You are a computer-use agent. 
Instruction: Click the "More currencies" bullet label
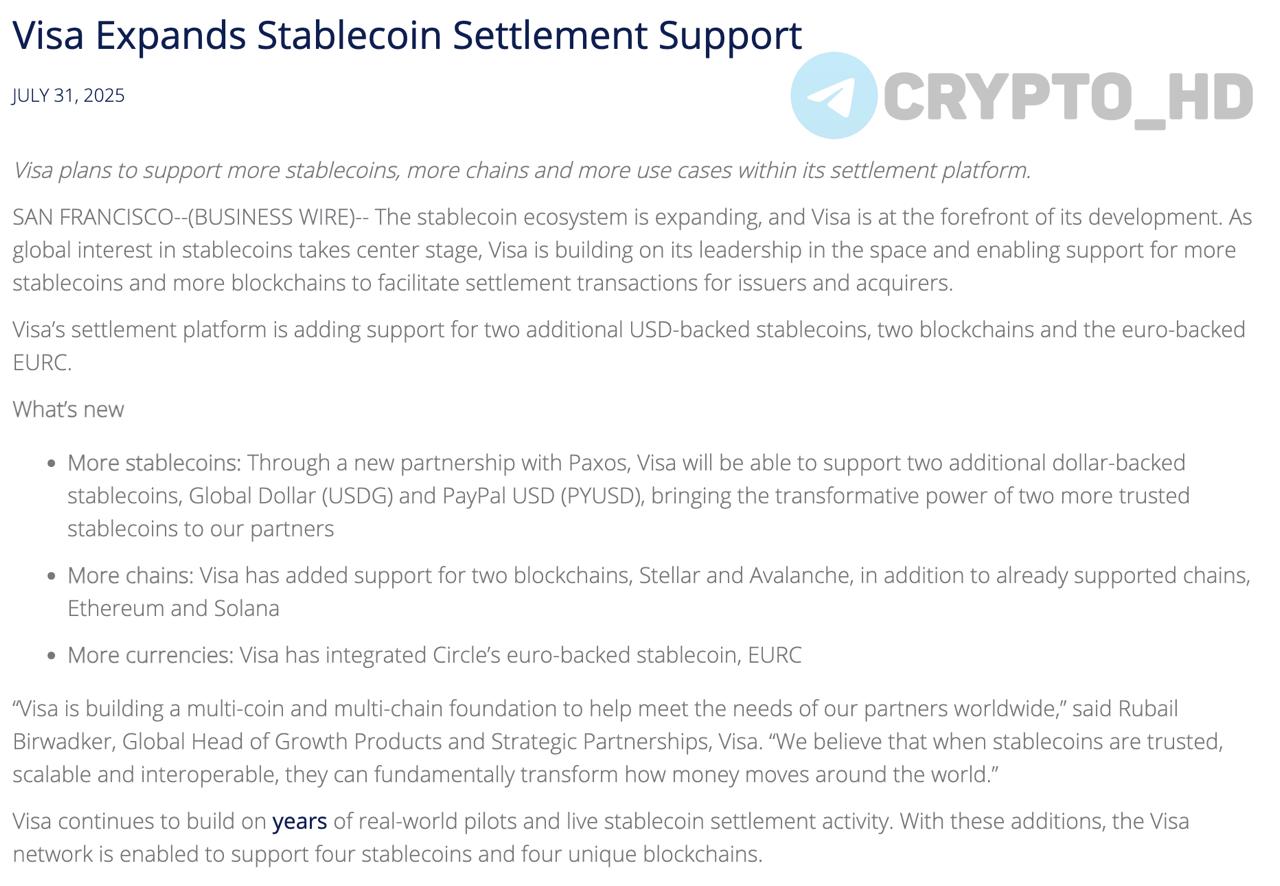pos(150,655)
